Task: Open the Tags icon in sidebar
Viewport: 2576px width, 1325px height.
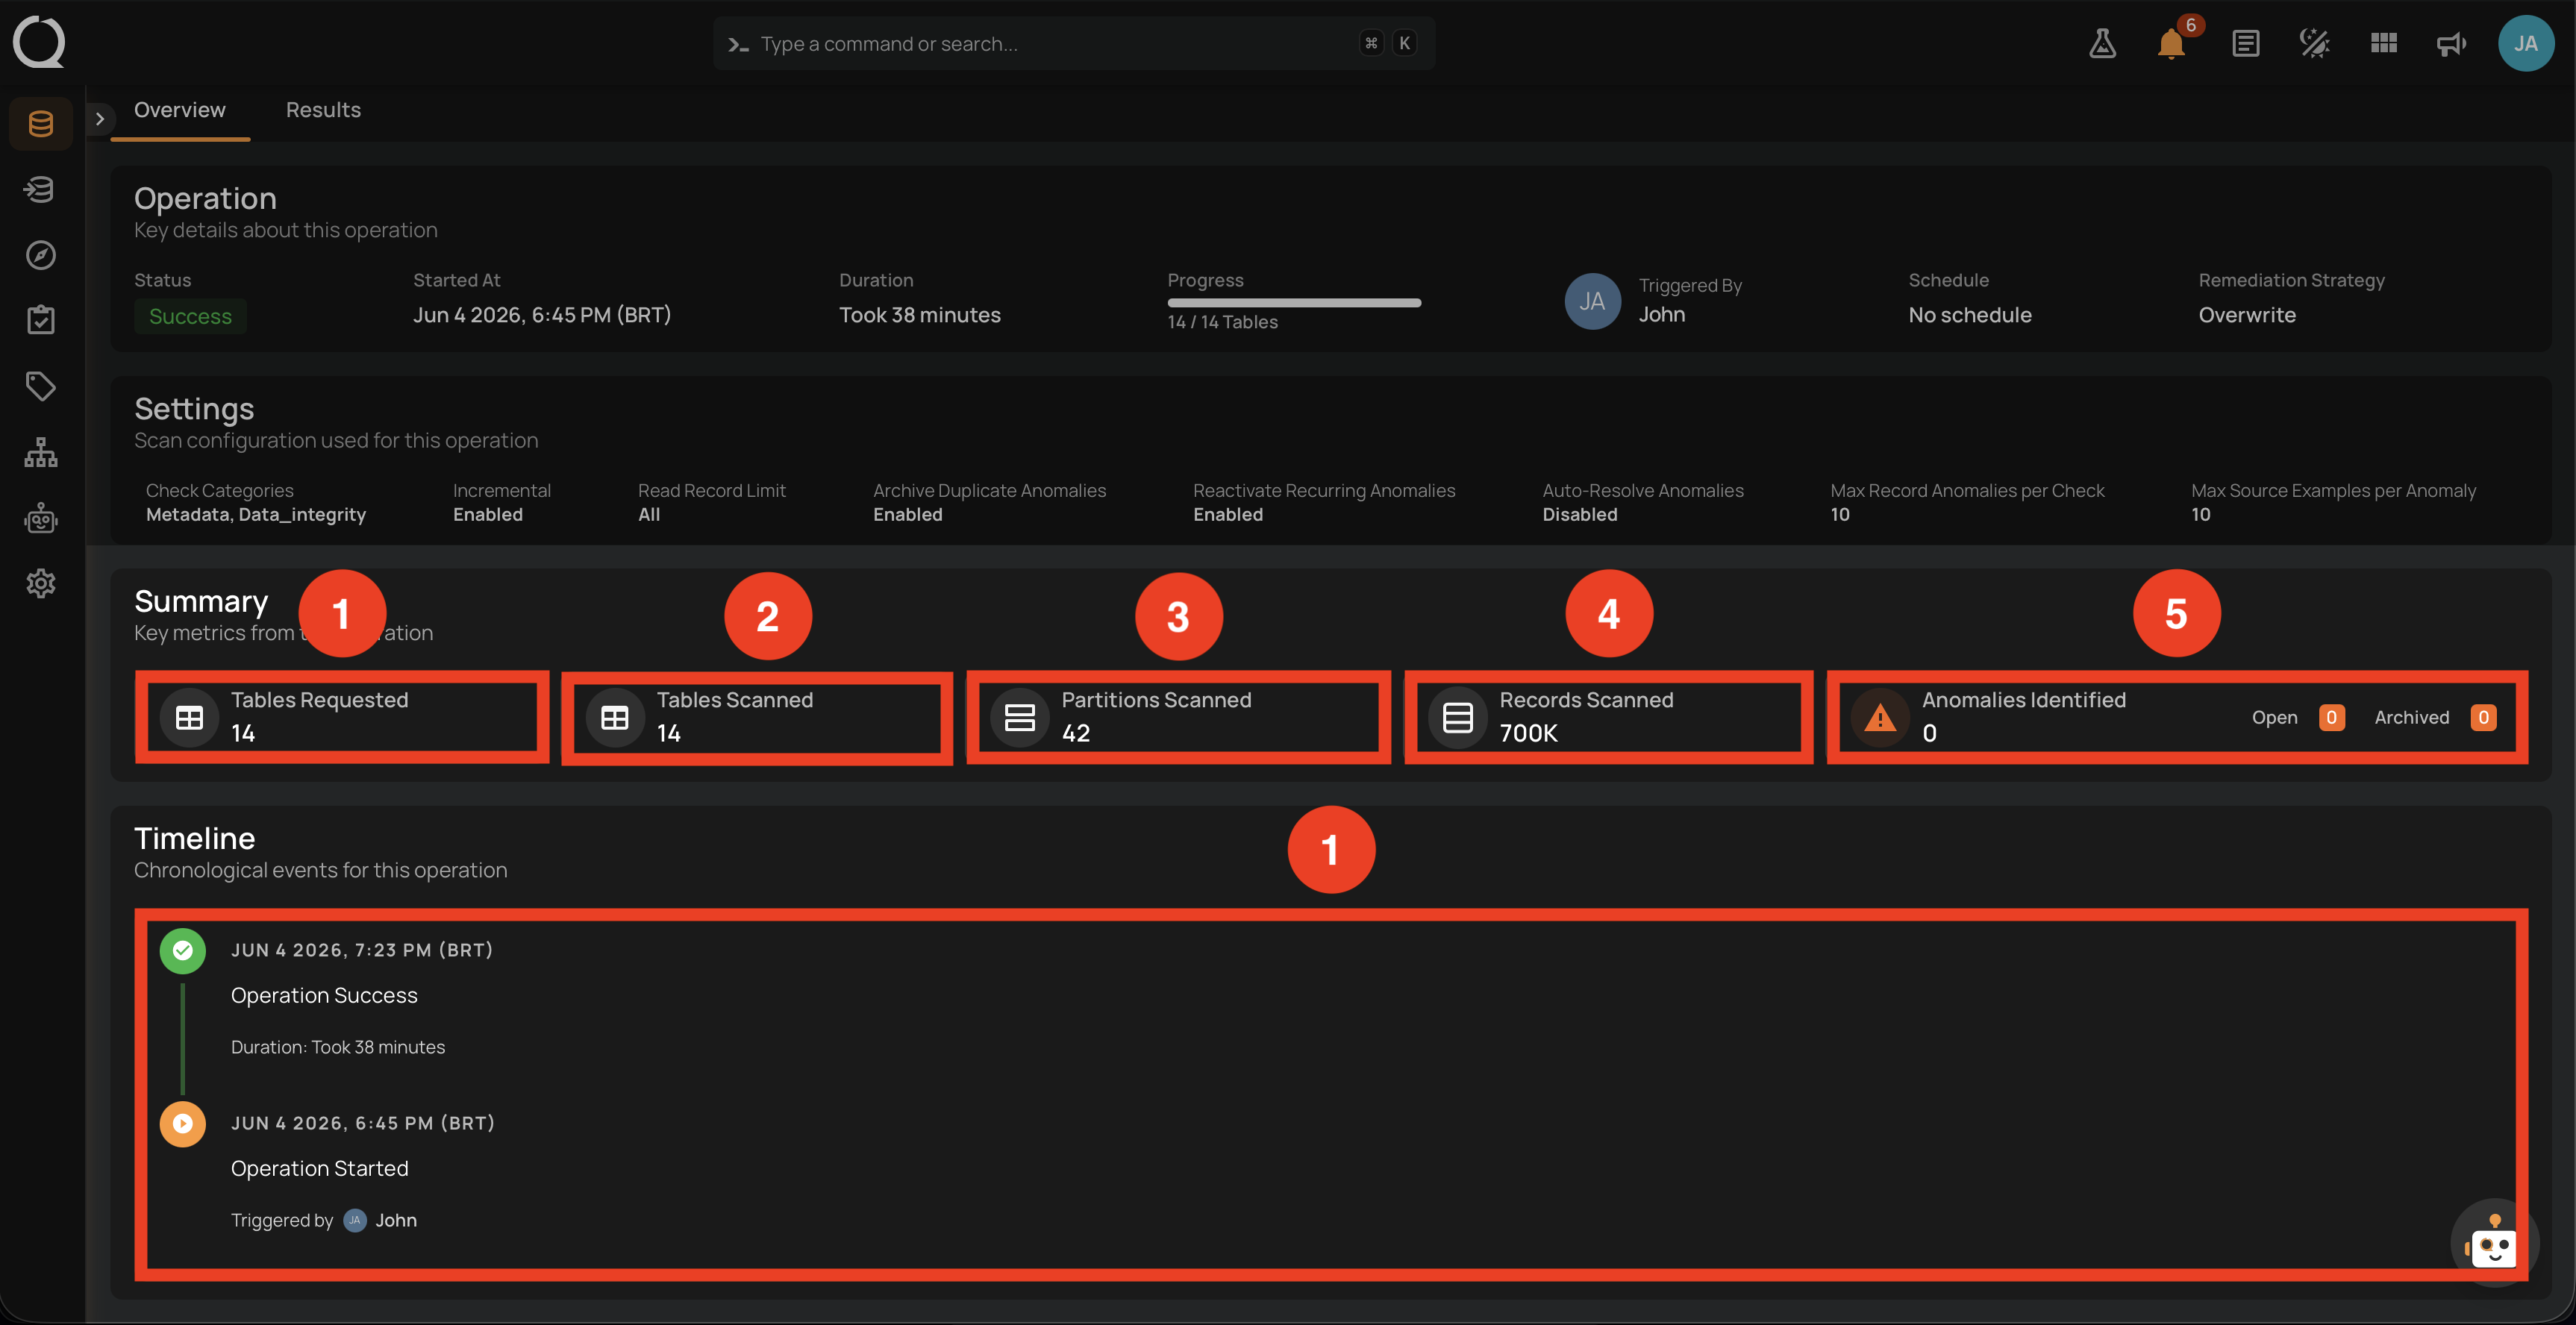Action: point(41,386)
